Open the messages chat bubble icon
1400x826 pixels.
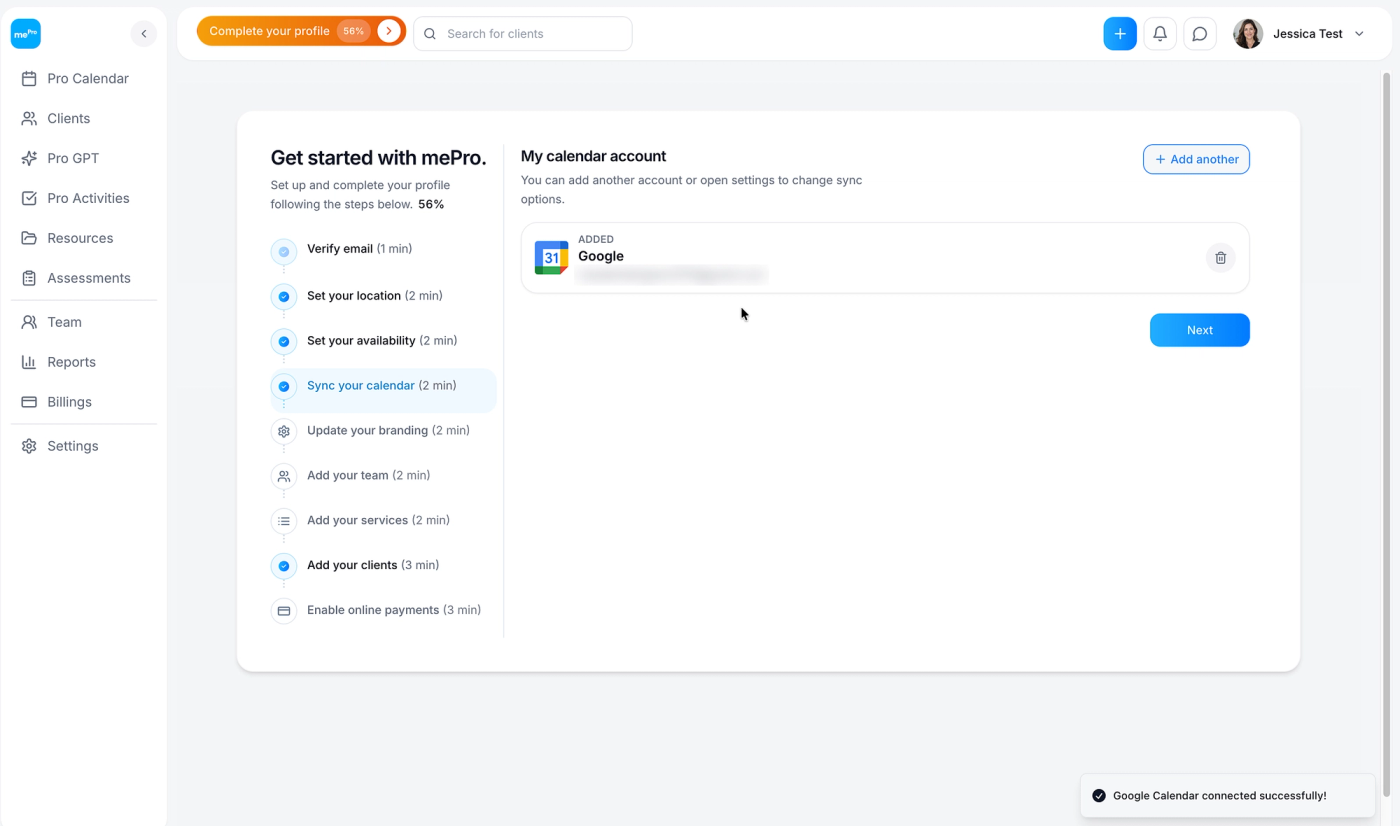pyautogui.click(x=1200, y=33)
